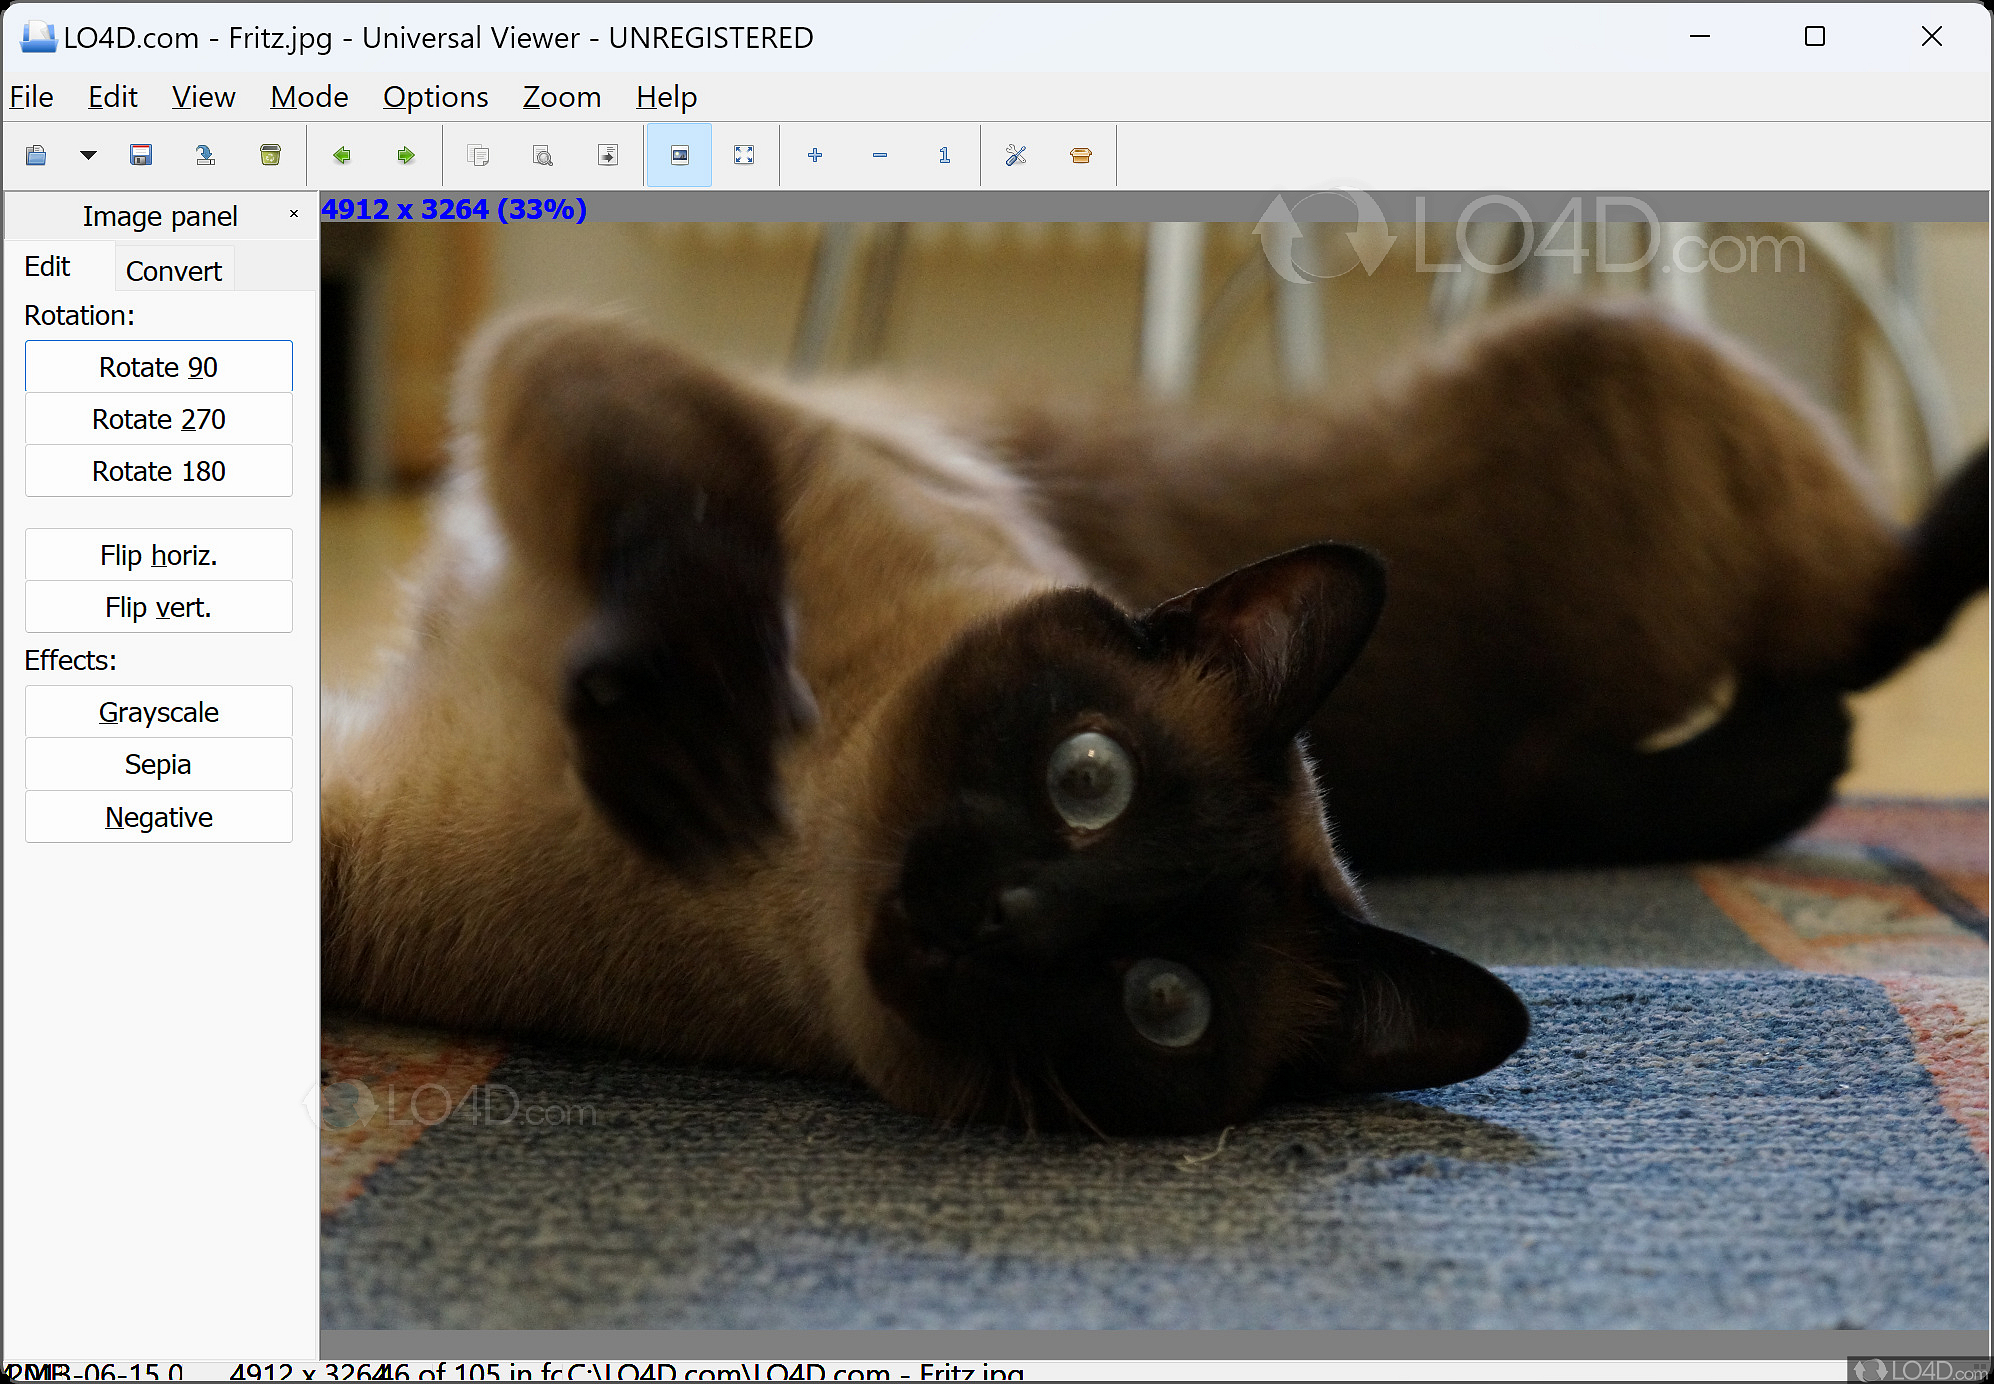Viewport: 1994px width, 1384px height.
Task: Toggle fullscreen mode icon
Action: (x=744, y=155)
